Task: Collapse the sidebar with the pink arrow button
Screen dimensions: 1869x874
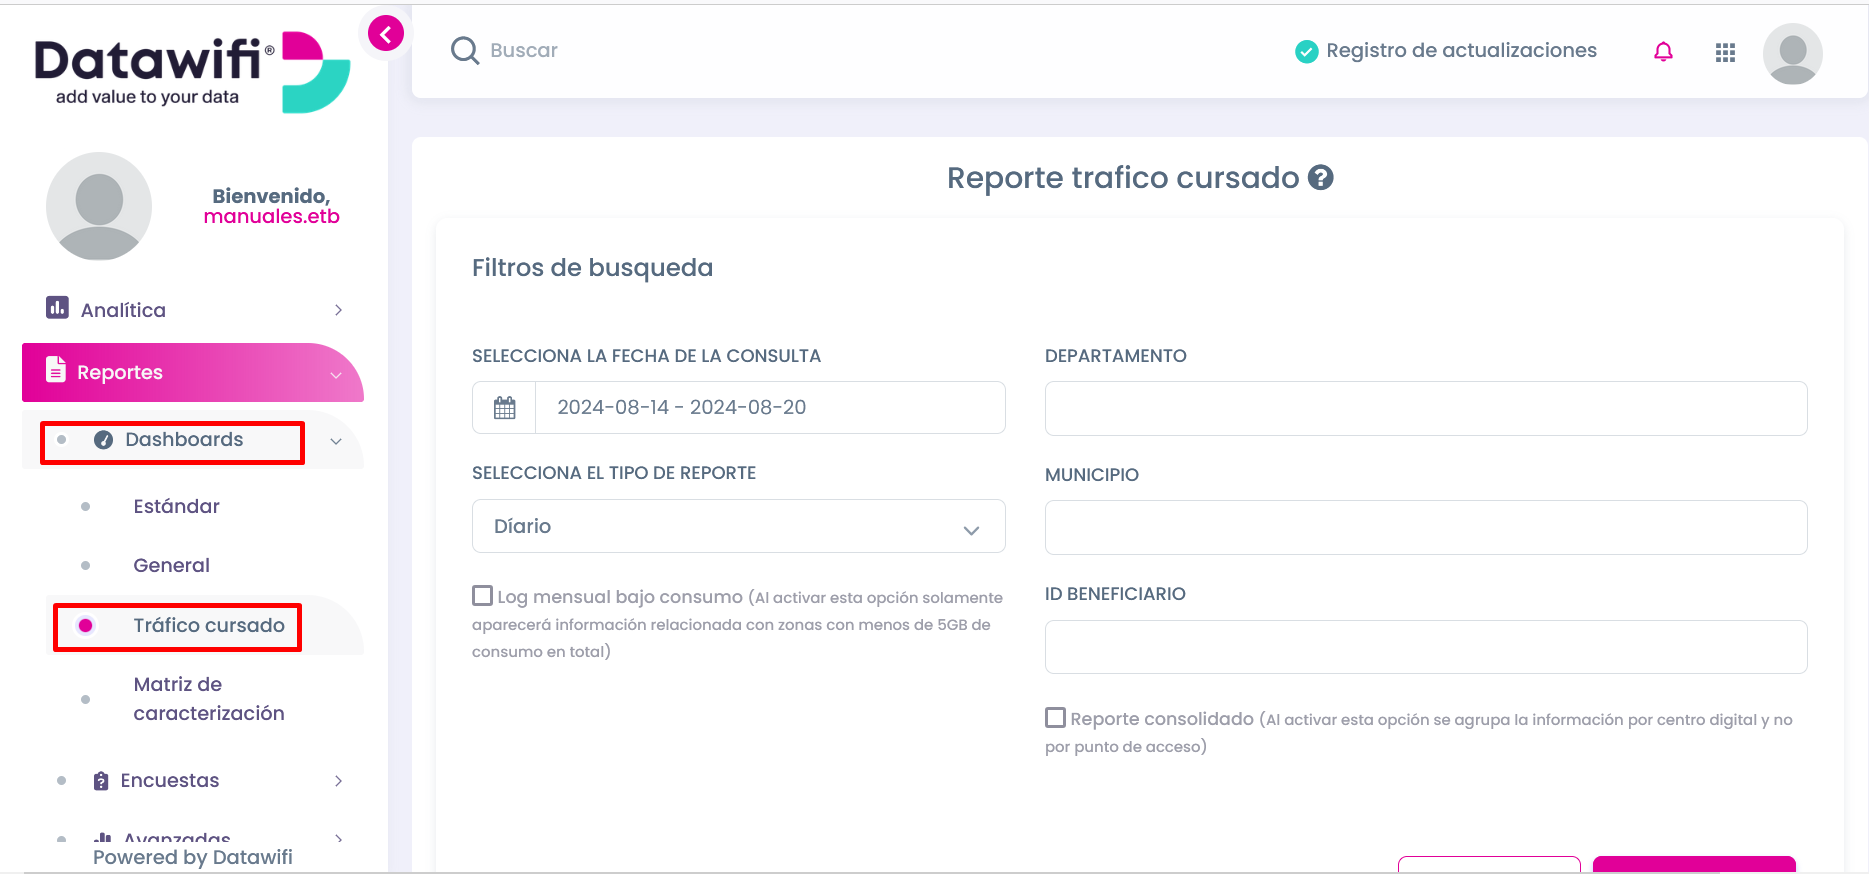Action: 386,34
